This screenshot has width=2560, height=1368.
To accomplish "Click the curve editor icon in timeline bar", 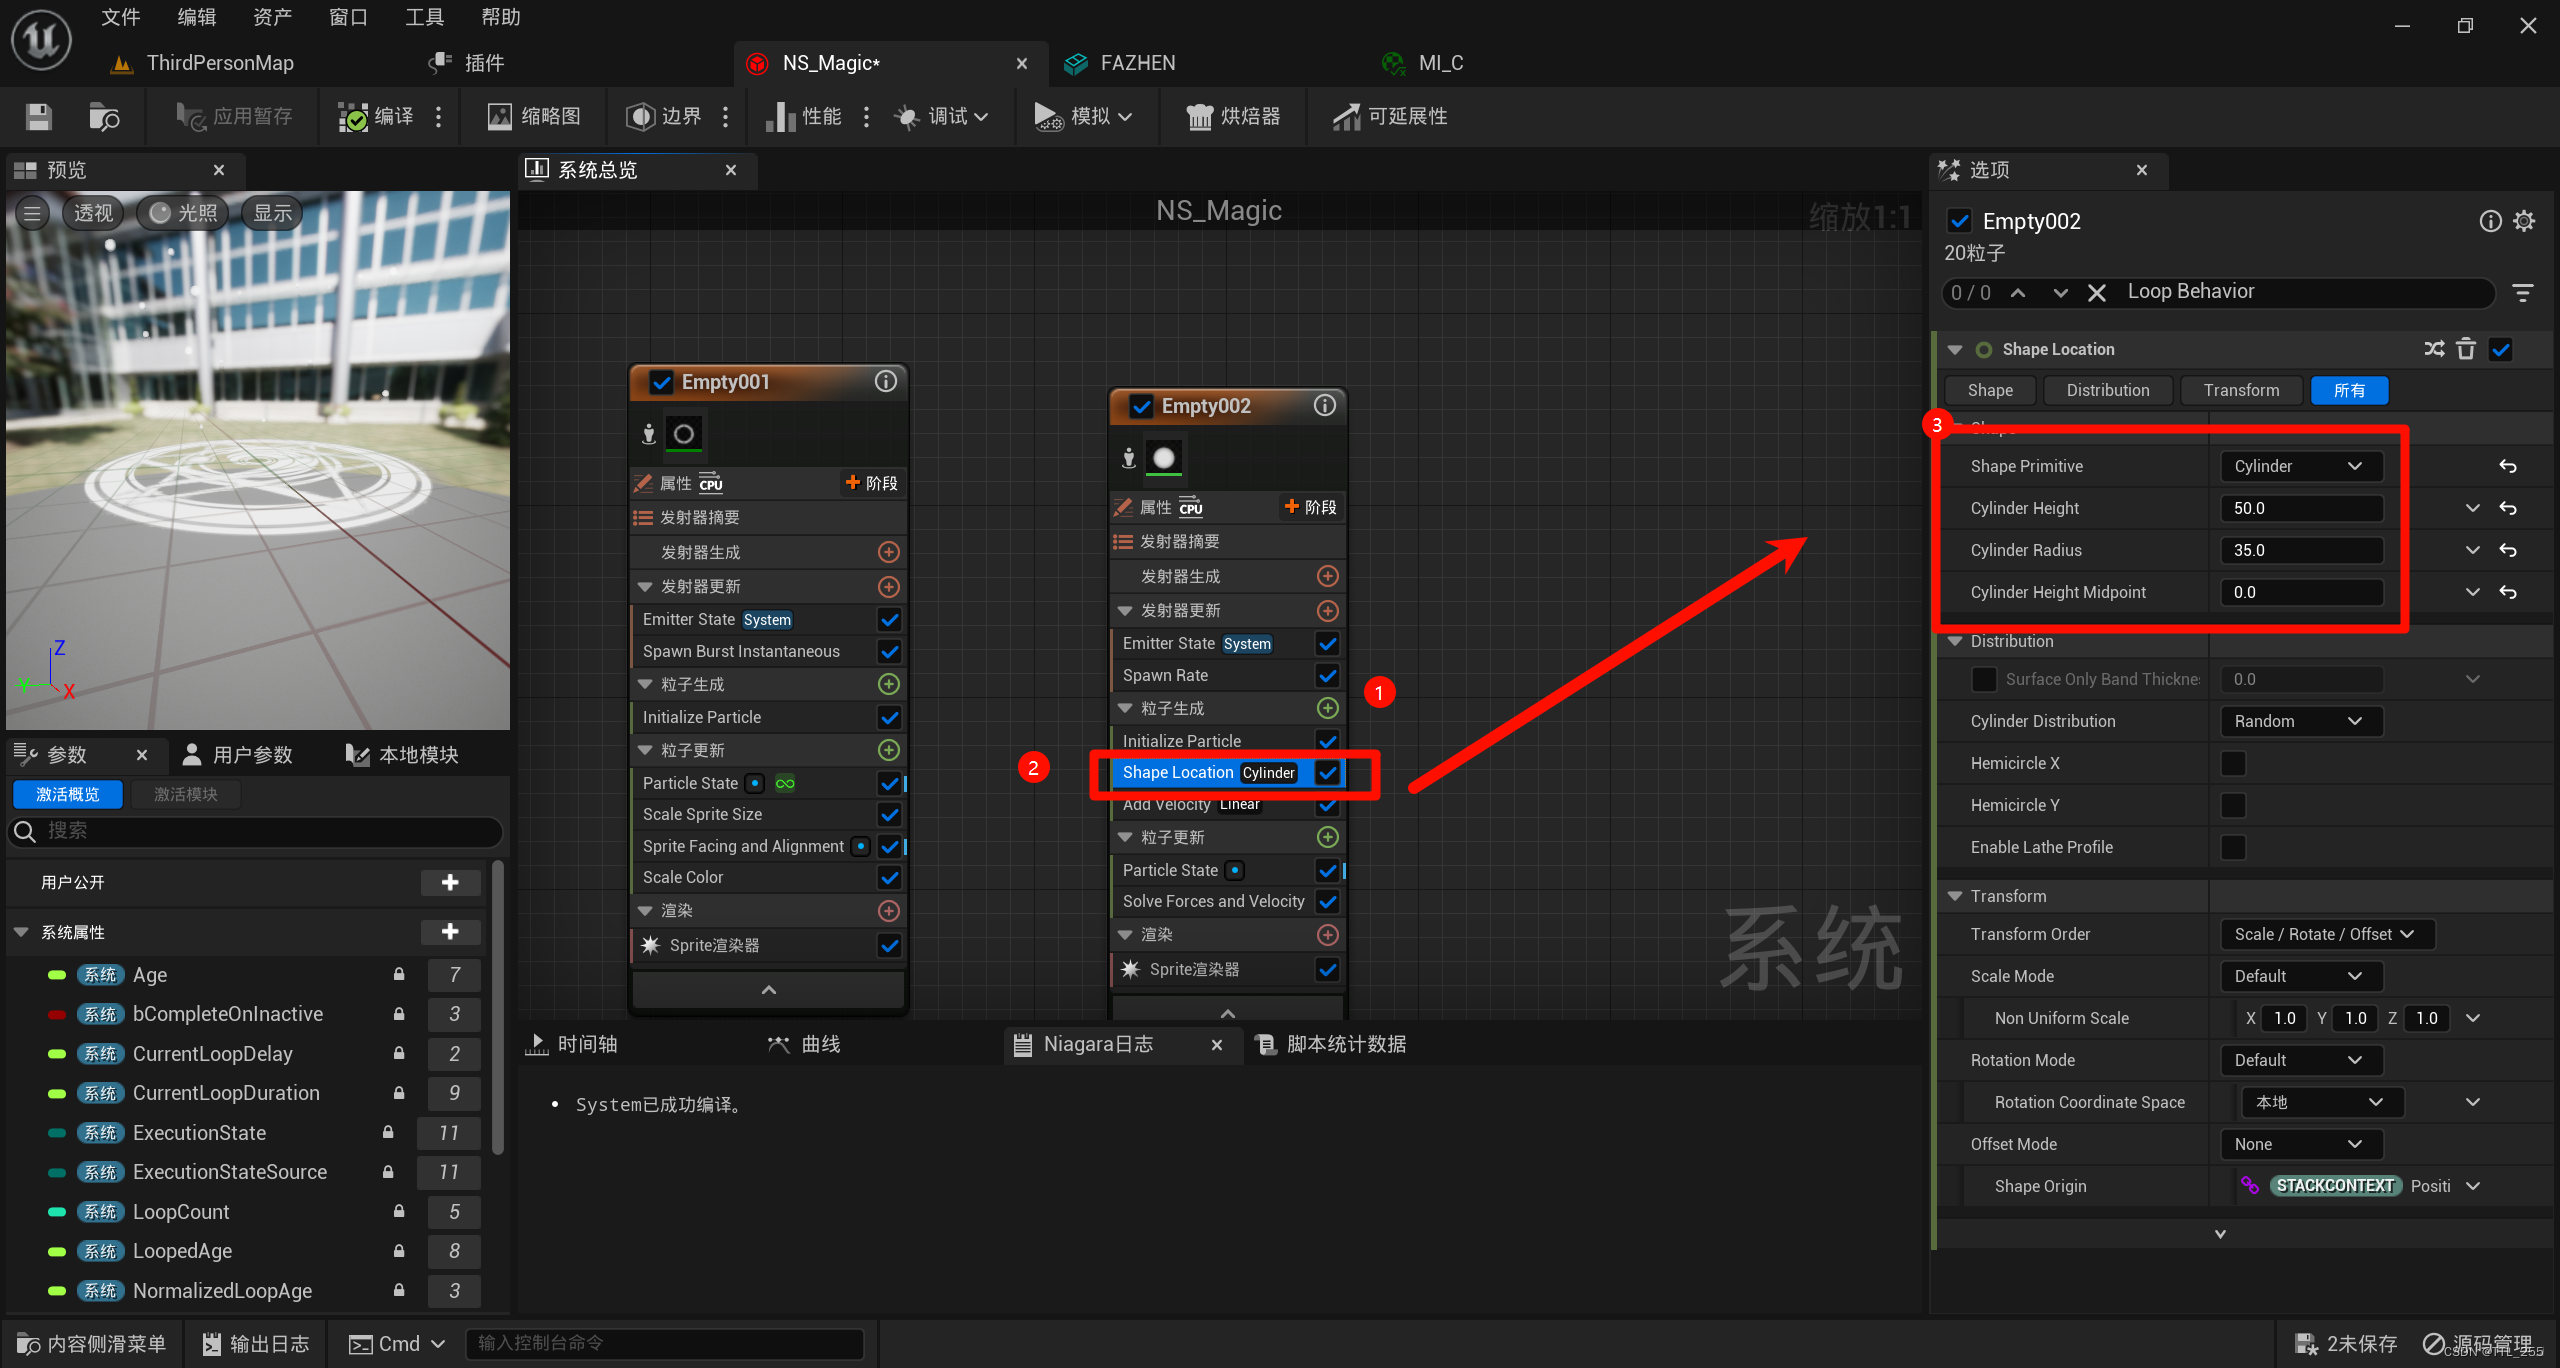I will 777,1045.
